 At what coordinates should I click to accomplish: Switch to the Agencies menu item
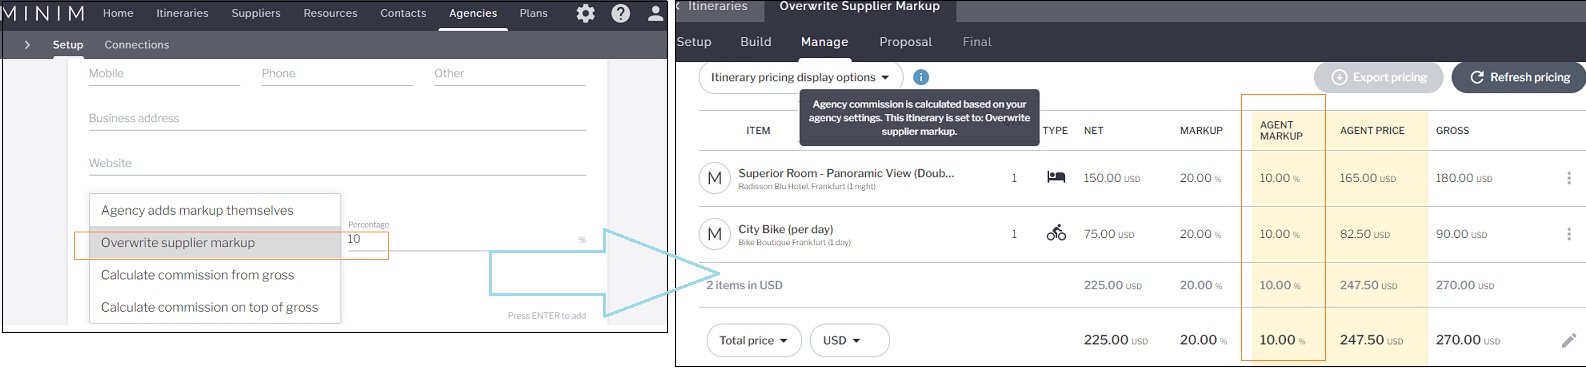tap(473, 13)
